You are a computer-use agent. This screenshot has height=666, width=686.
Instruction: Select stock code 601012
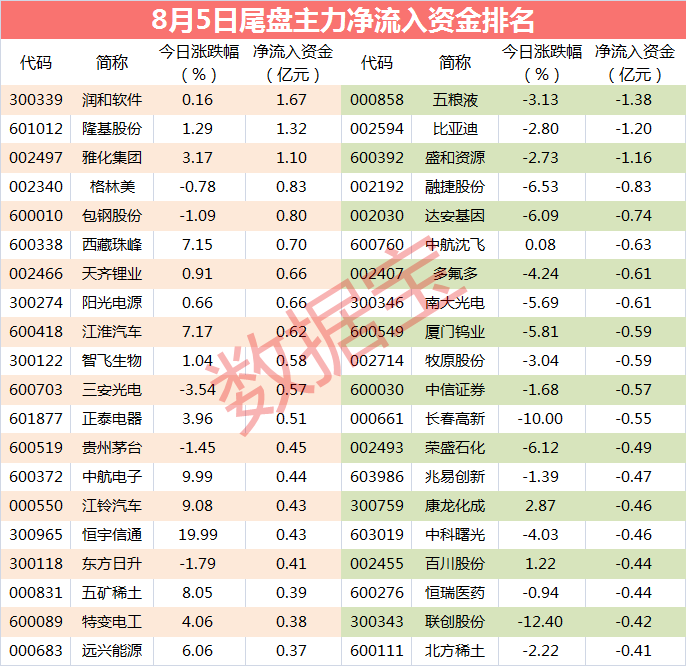36,129
